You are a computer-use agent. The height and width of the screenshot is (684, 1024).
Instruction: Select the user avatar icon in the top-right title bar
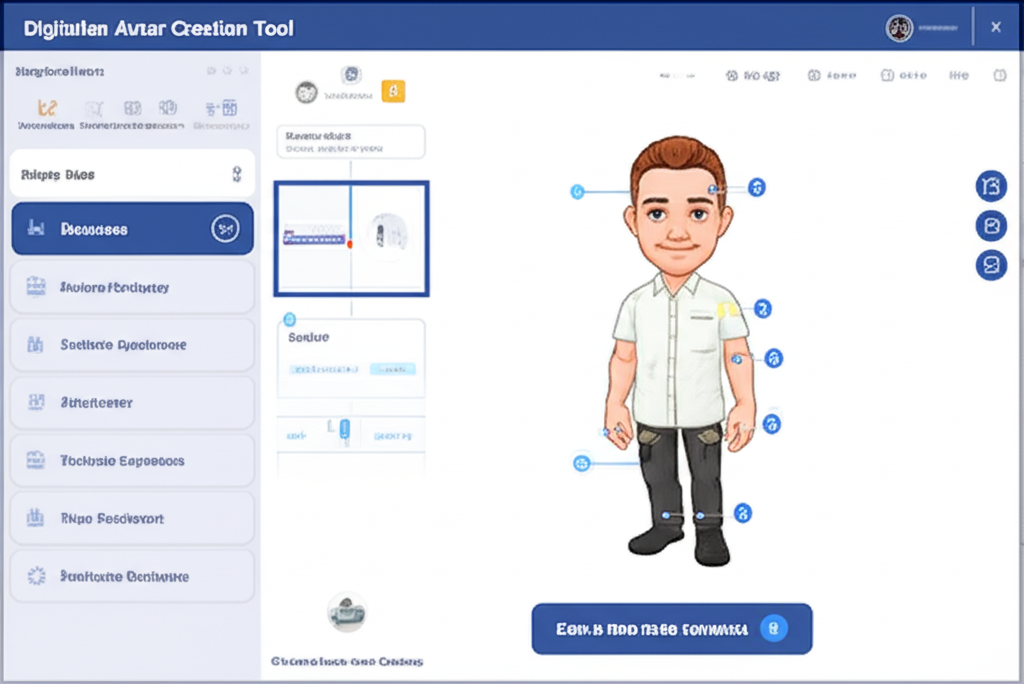coord(899,28)
